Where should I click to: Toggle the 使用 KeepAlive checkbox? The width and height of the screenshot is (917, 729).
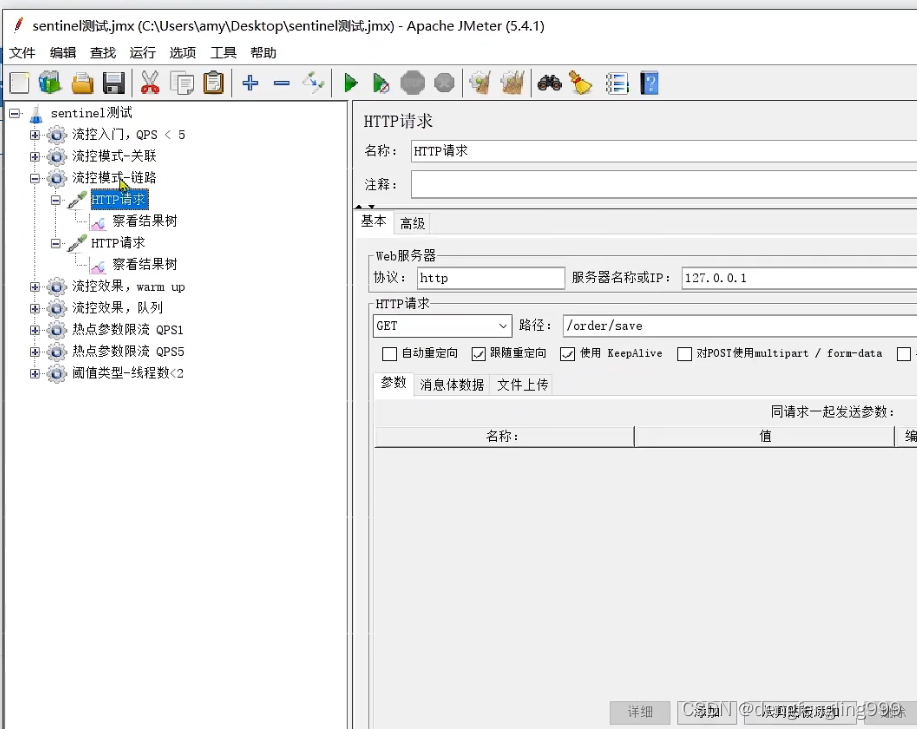[567, 354]
